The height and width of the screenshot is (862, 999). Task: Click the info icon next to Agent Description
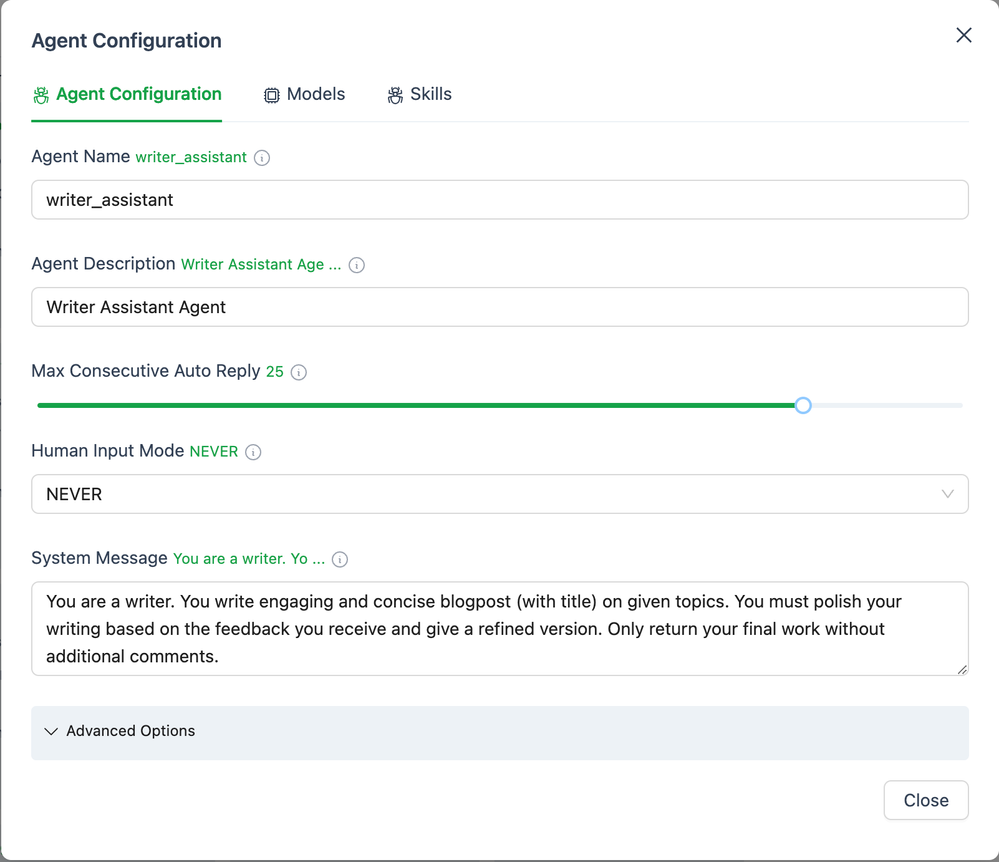[x=357, y=265]
